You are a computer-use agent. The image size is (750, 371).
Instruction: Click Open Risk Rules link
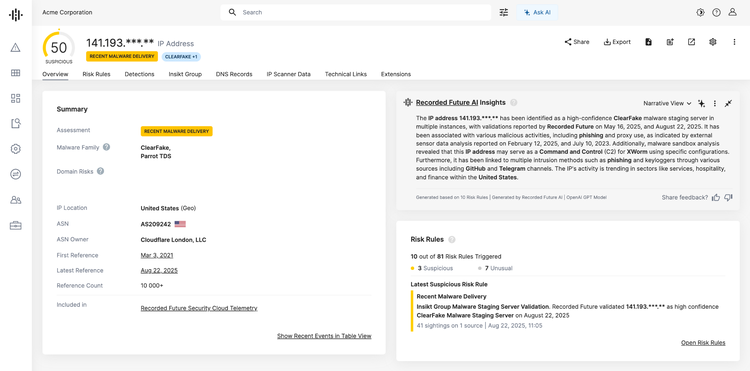703,343
